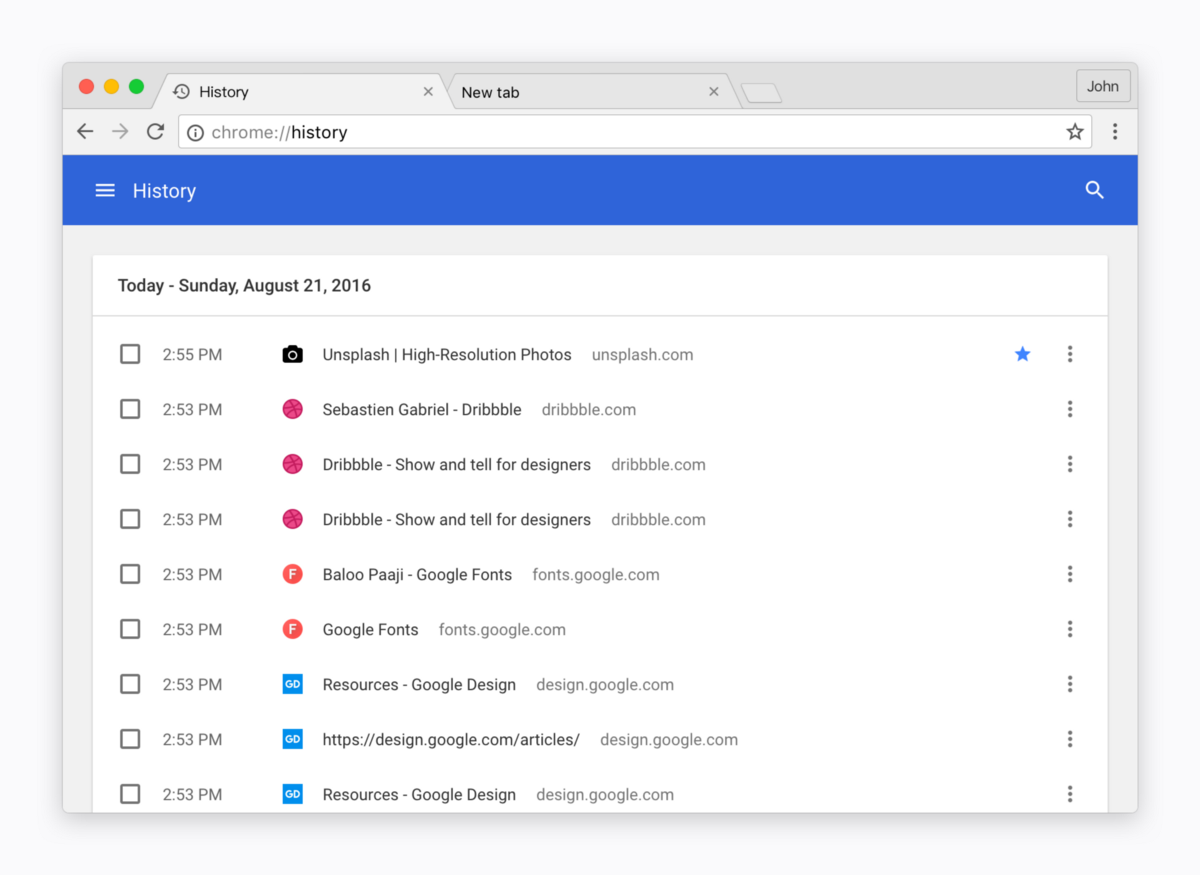Click the 2:55 PM timestamp

coord(192,355)
